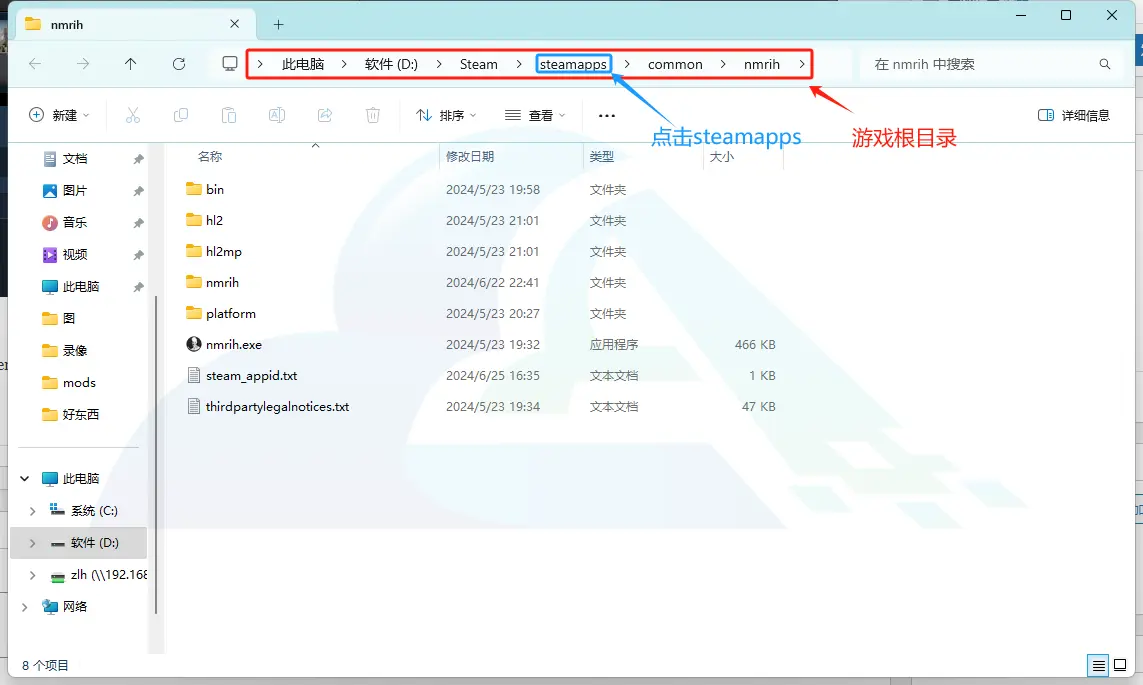Open pinned 此电脑 in quick access
The width and height of the screenshot is (1143, 685).
[80, 287]
